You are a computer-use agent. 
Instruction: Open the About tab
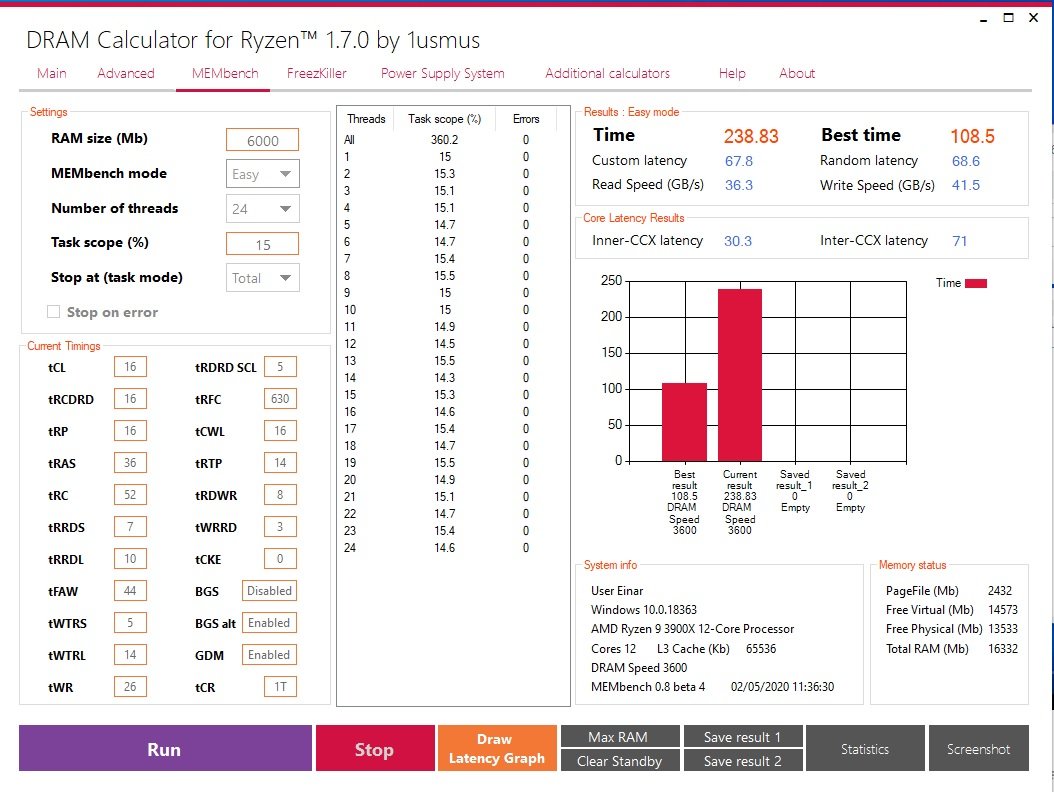pos(797,73)
